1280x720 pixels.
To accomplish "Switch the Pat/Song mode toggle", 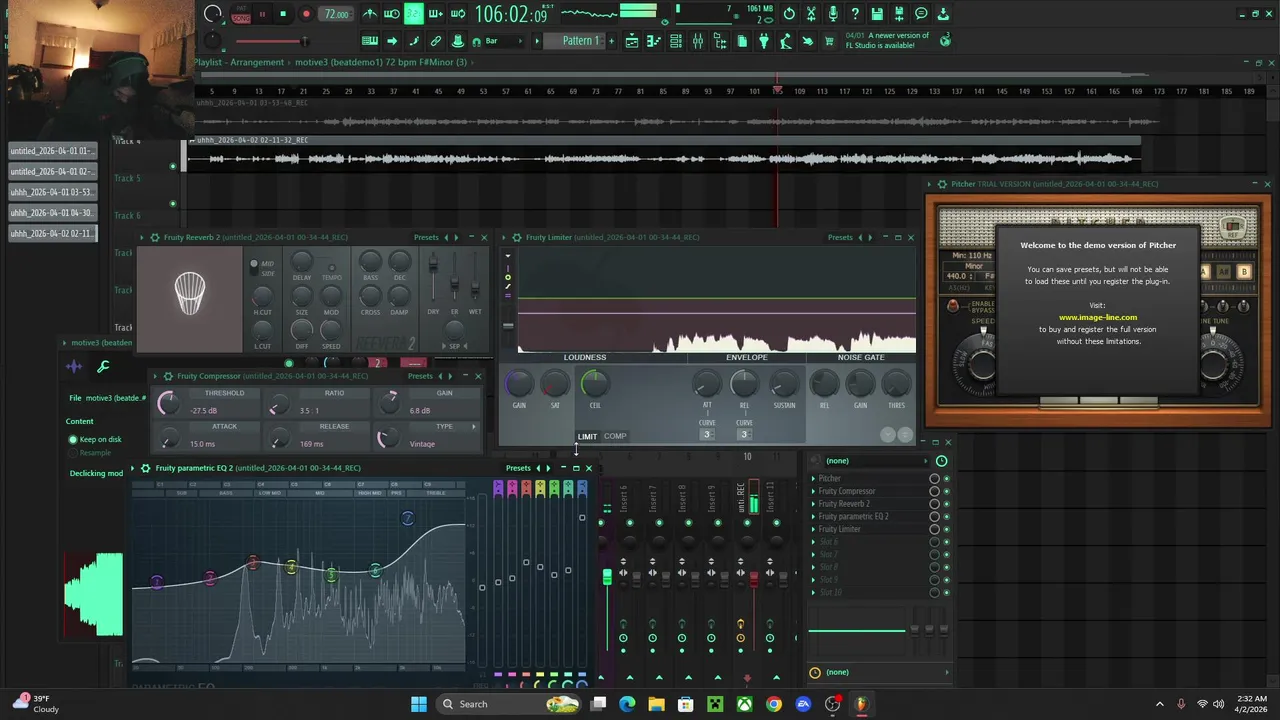I will pos(241,14).
